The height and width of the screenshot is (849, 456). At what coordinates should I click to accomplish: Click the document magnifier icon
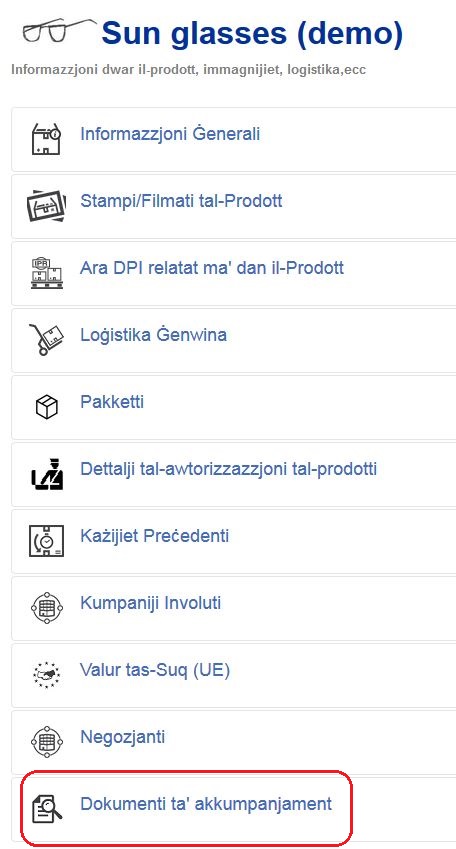[47, 808]
